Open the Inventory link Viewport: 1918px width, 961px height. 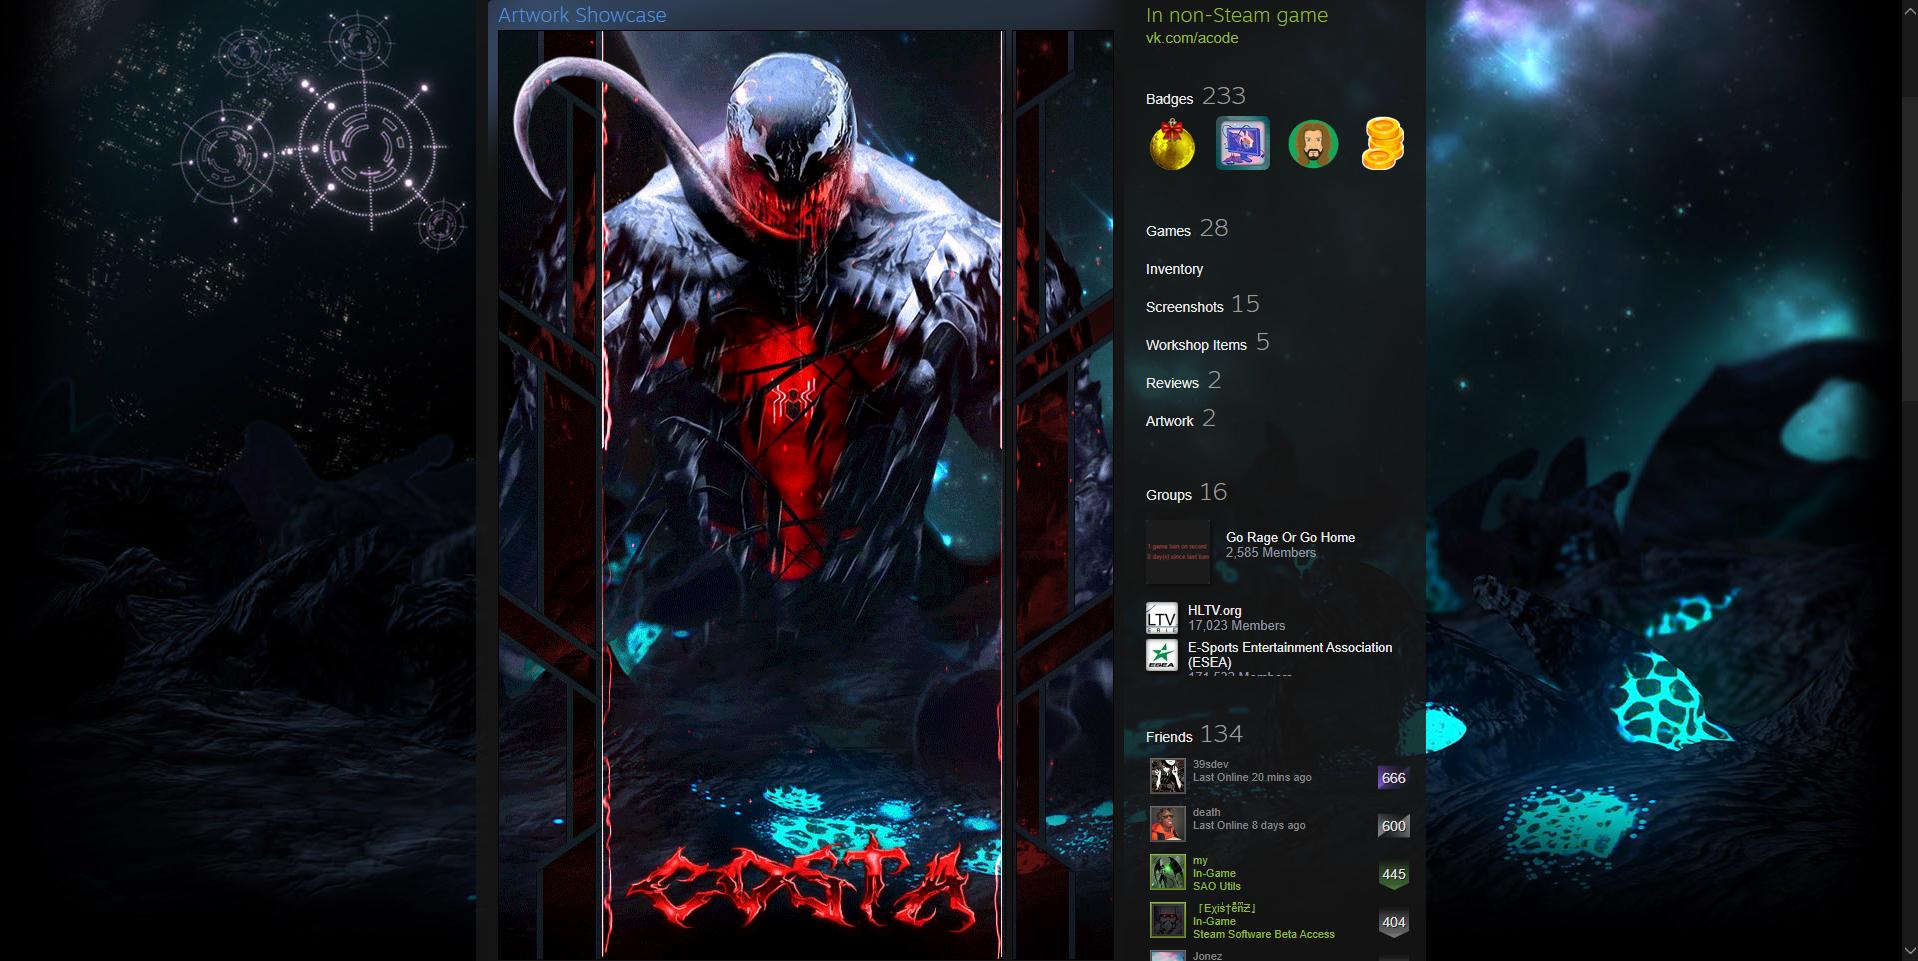[x=1174, y=269]
